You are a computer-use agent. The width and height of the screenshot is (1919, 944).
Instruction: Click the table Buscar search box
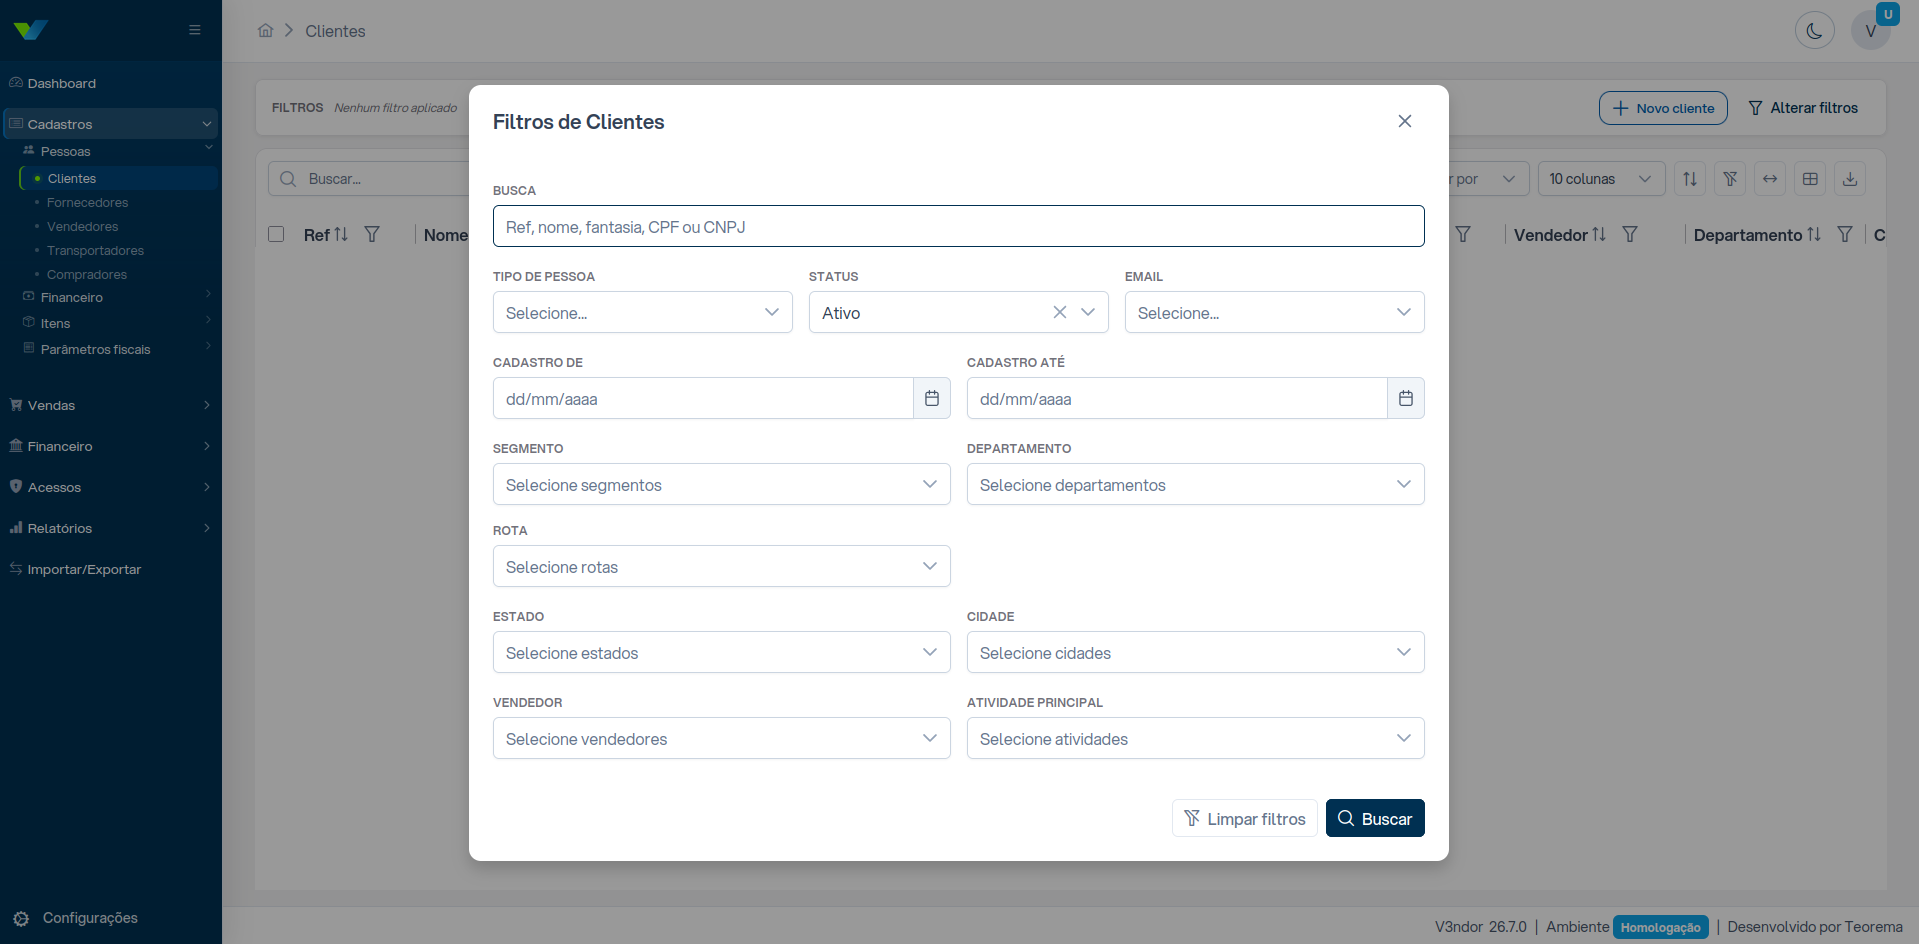pyautogui.click(x=368, y=178)
